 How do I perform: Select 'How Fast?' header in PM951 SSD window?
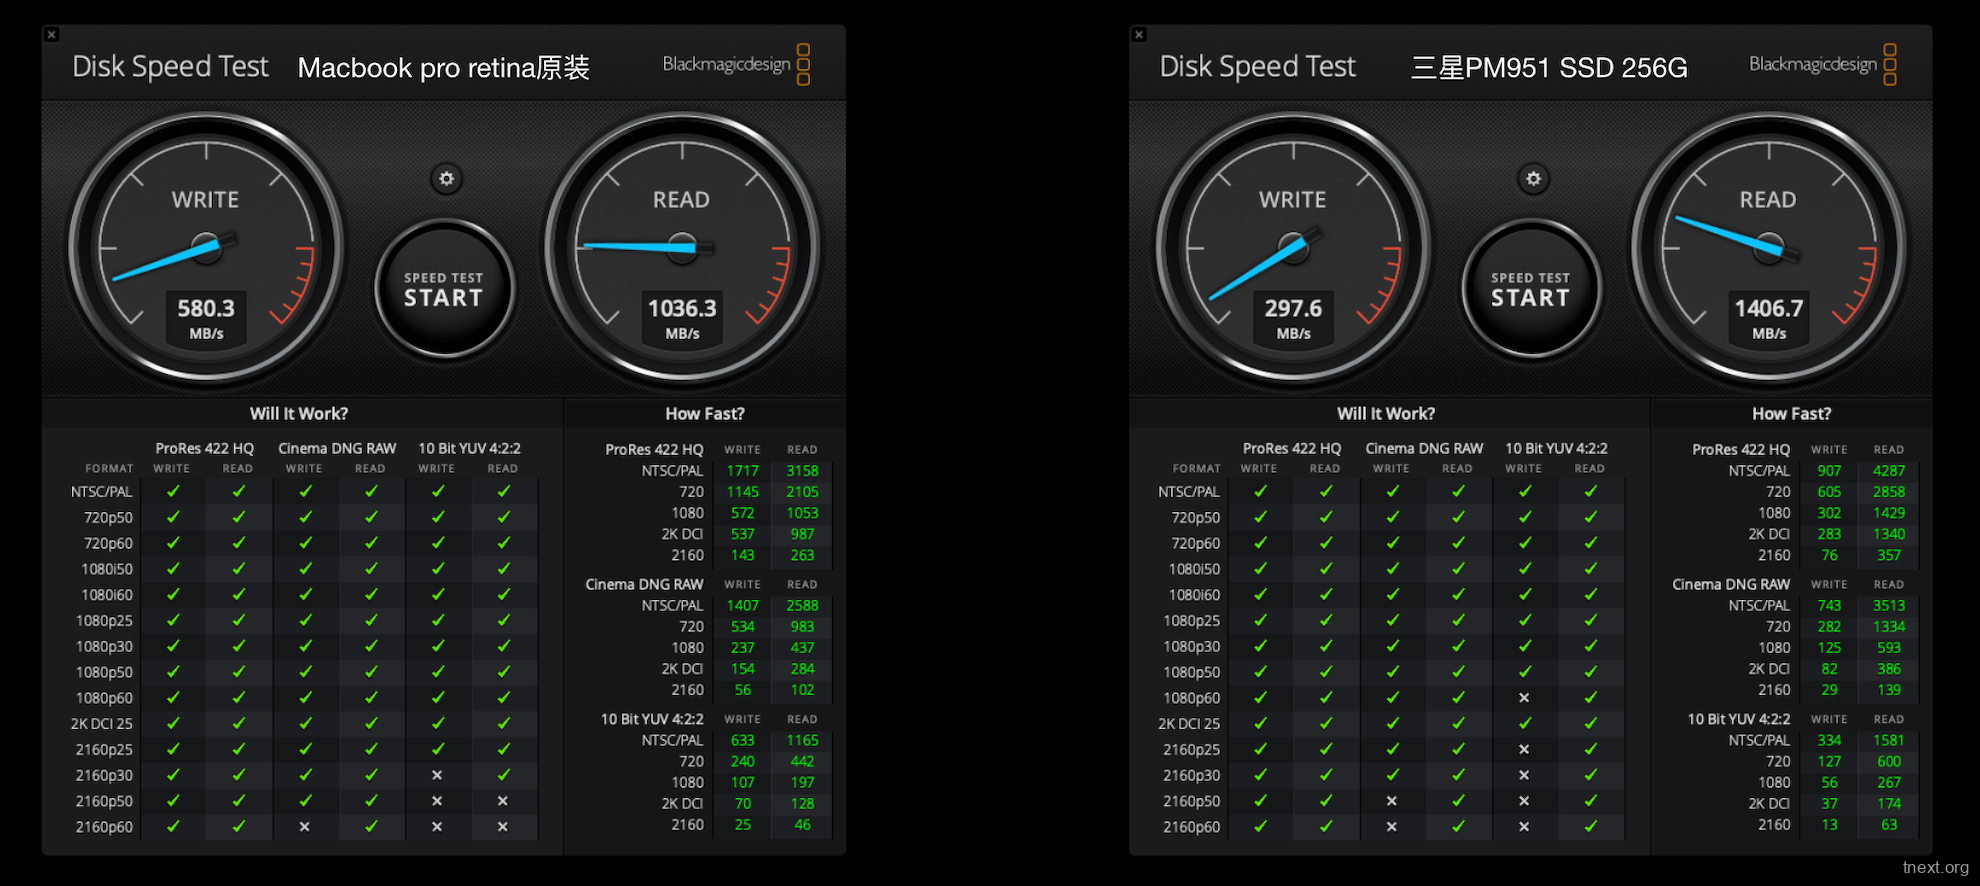click(x=1792, y=414)
